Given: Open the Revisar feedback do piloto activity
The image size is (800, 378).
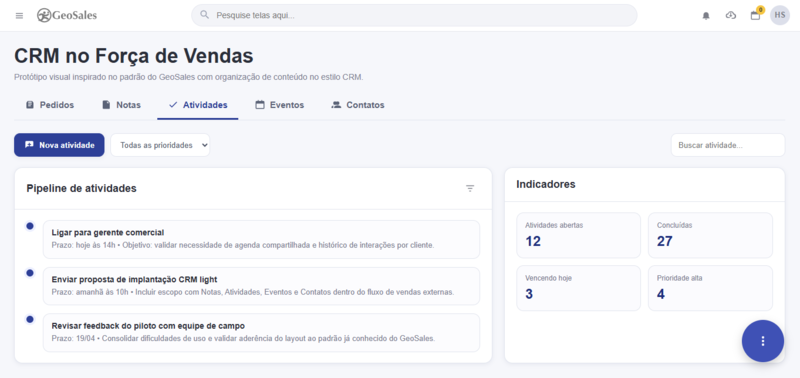Looking at the screenshot, I should point(261,333).
